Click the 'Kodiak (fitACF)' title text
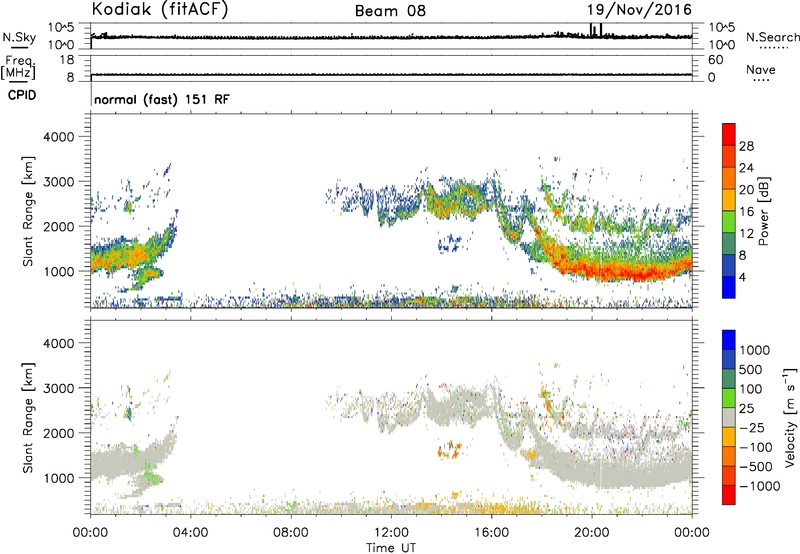This screenshot has height=554, width=800. tap(160, 10)
